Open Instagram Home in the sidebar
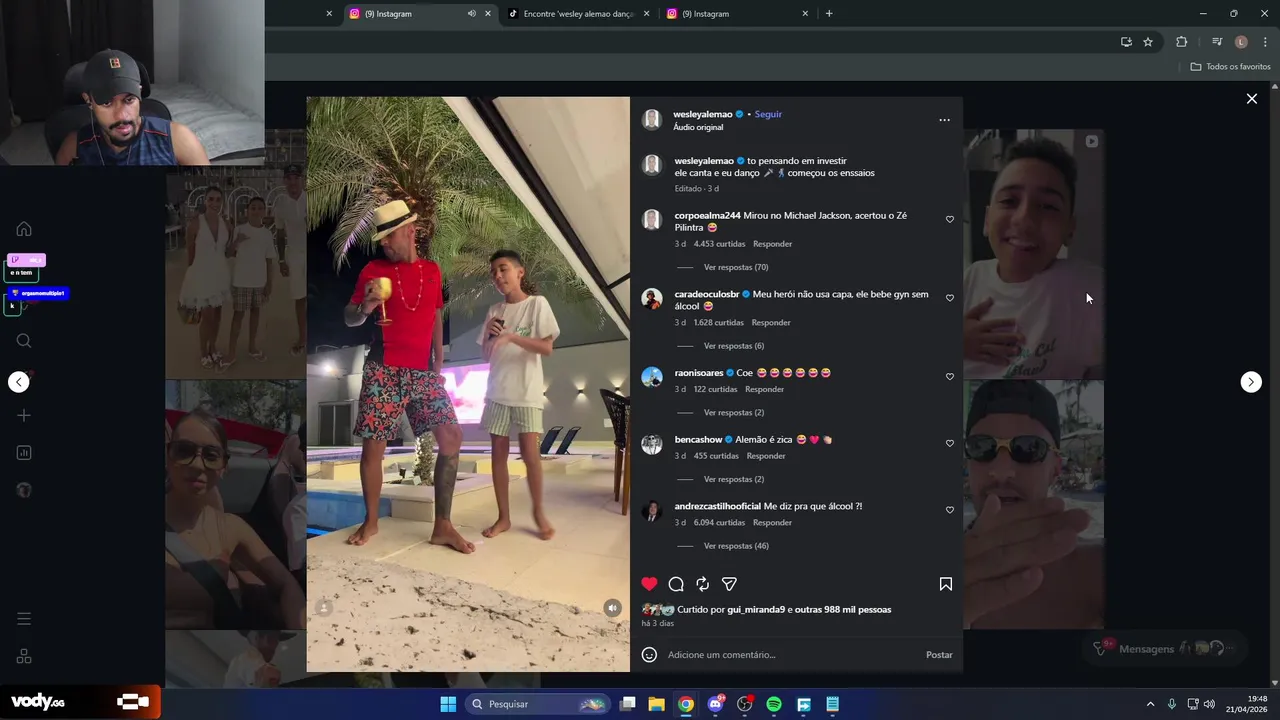This screenshot has width=1280, height=720. tap(24, 229)
